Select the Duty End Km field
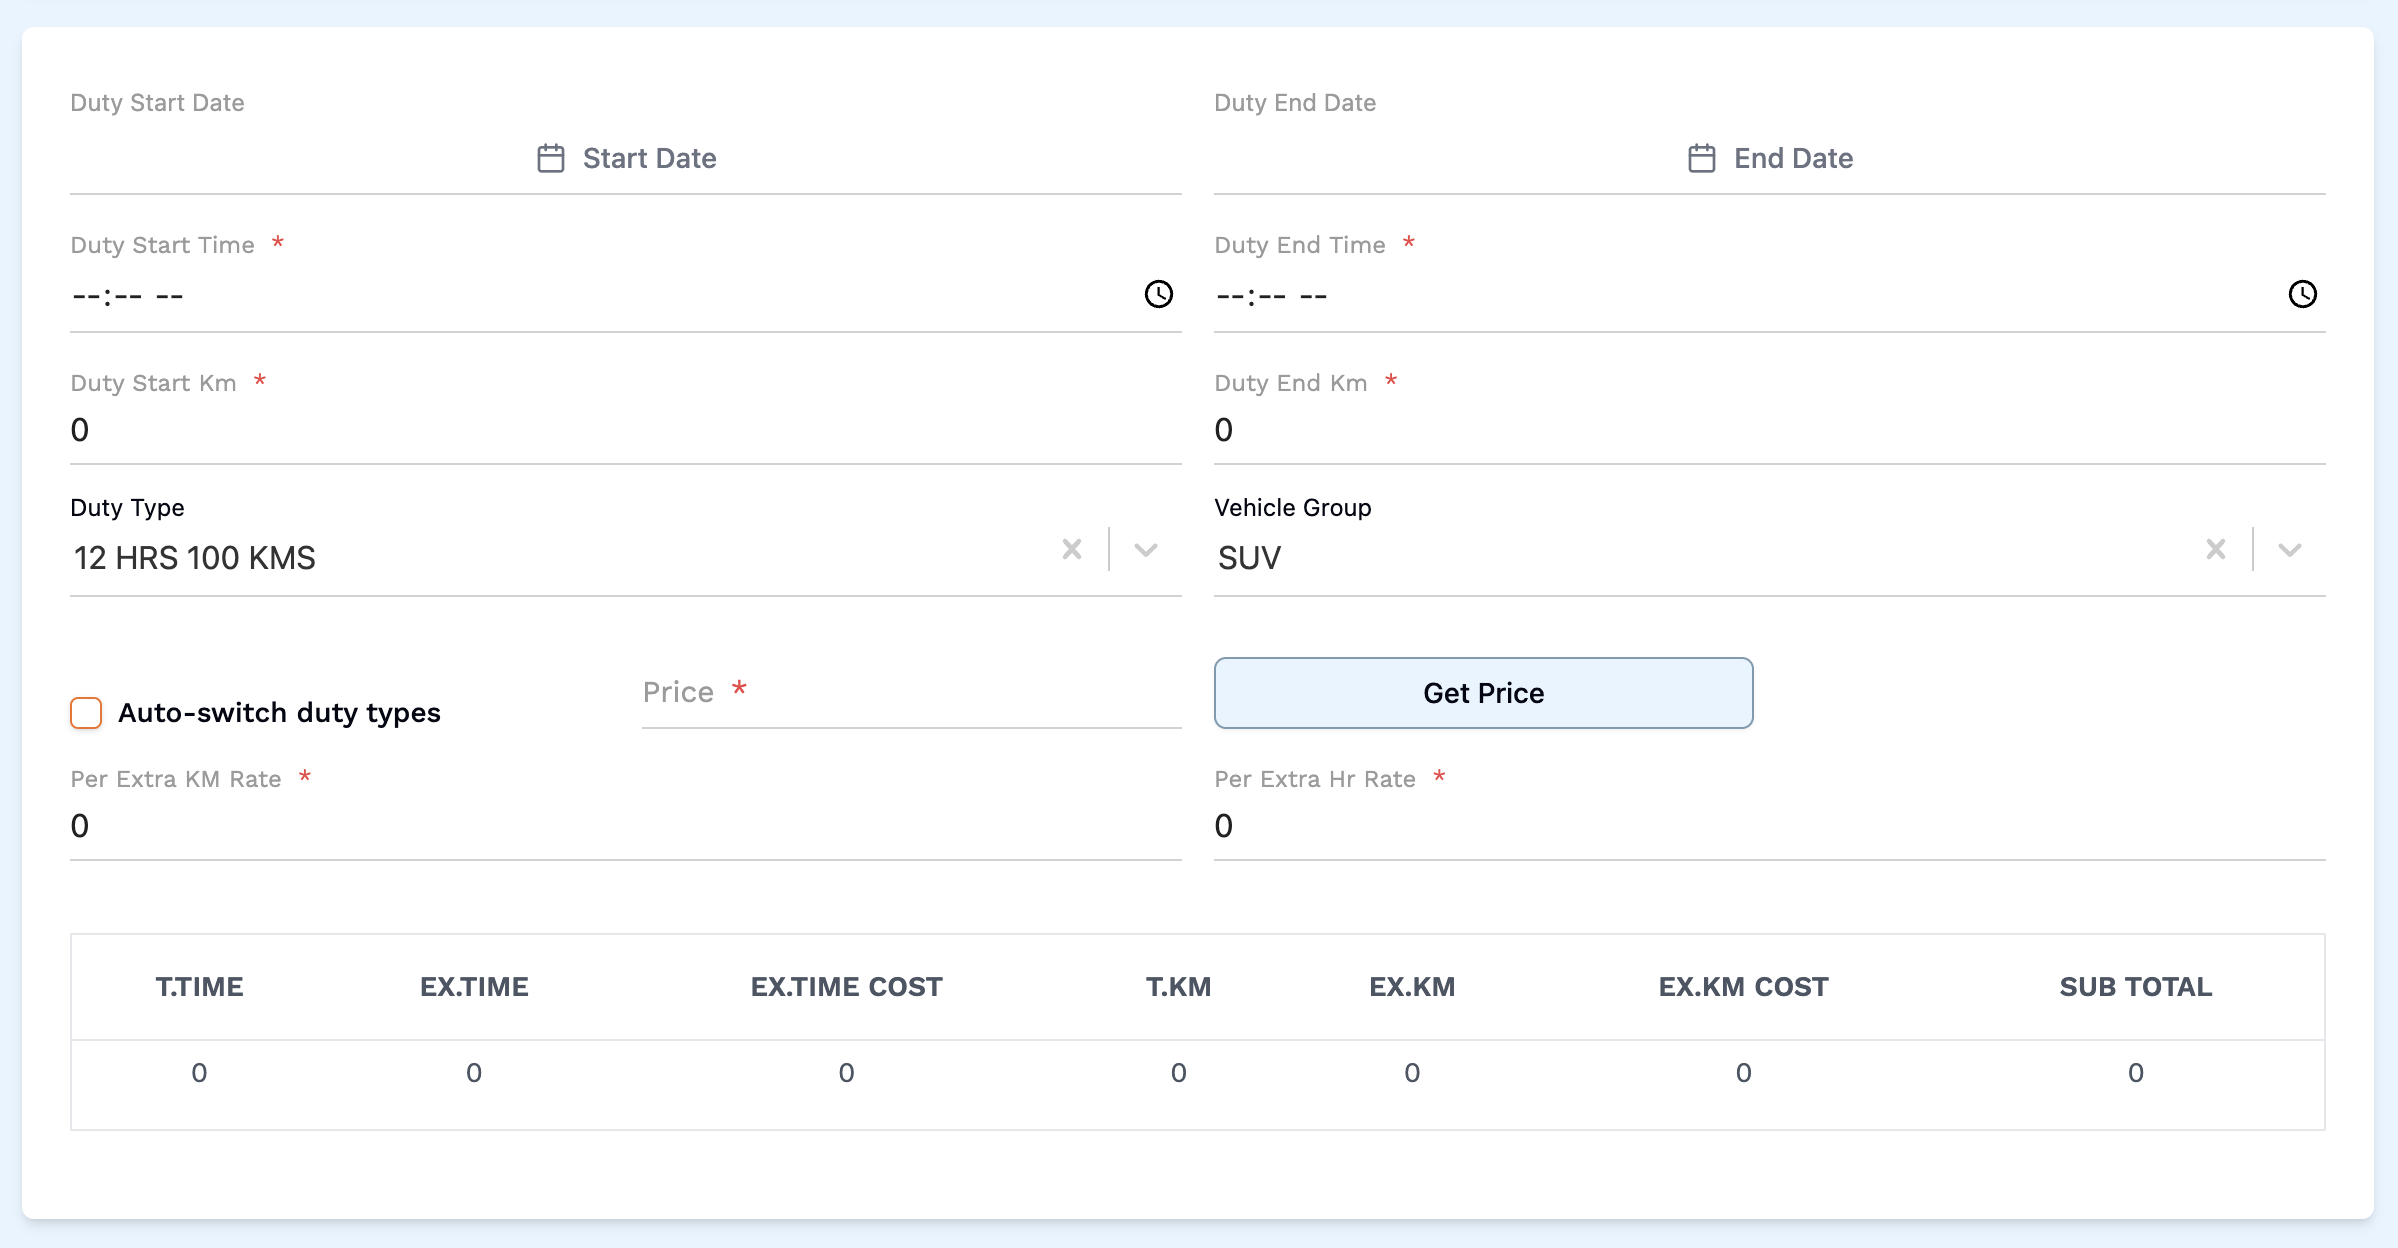Image resolution: width=2398 pixels, height=1248 pixels. pos(1500,429)
